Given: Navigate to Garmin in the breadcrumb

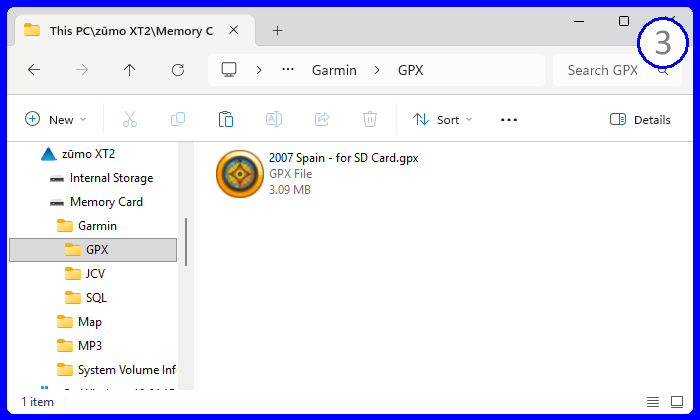Looking at the screenshot, I should coord(334,70).
